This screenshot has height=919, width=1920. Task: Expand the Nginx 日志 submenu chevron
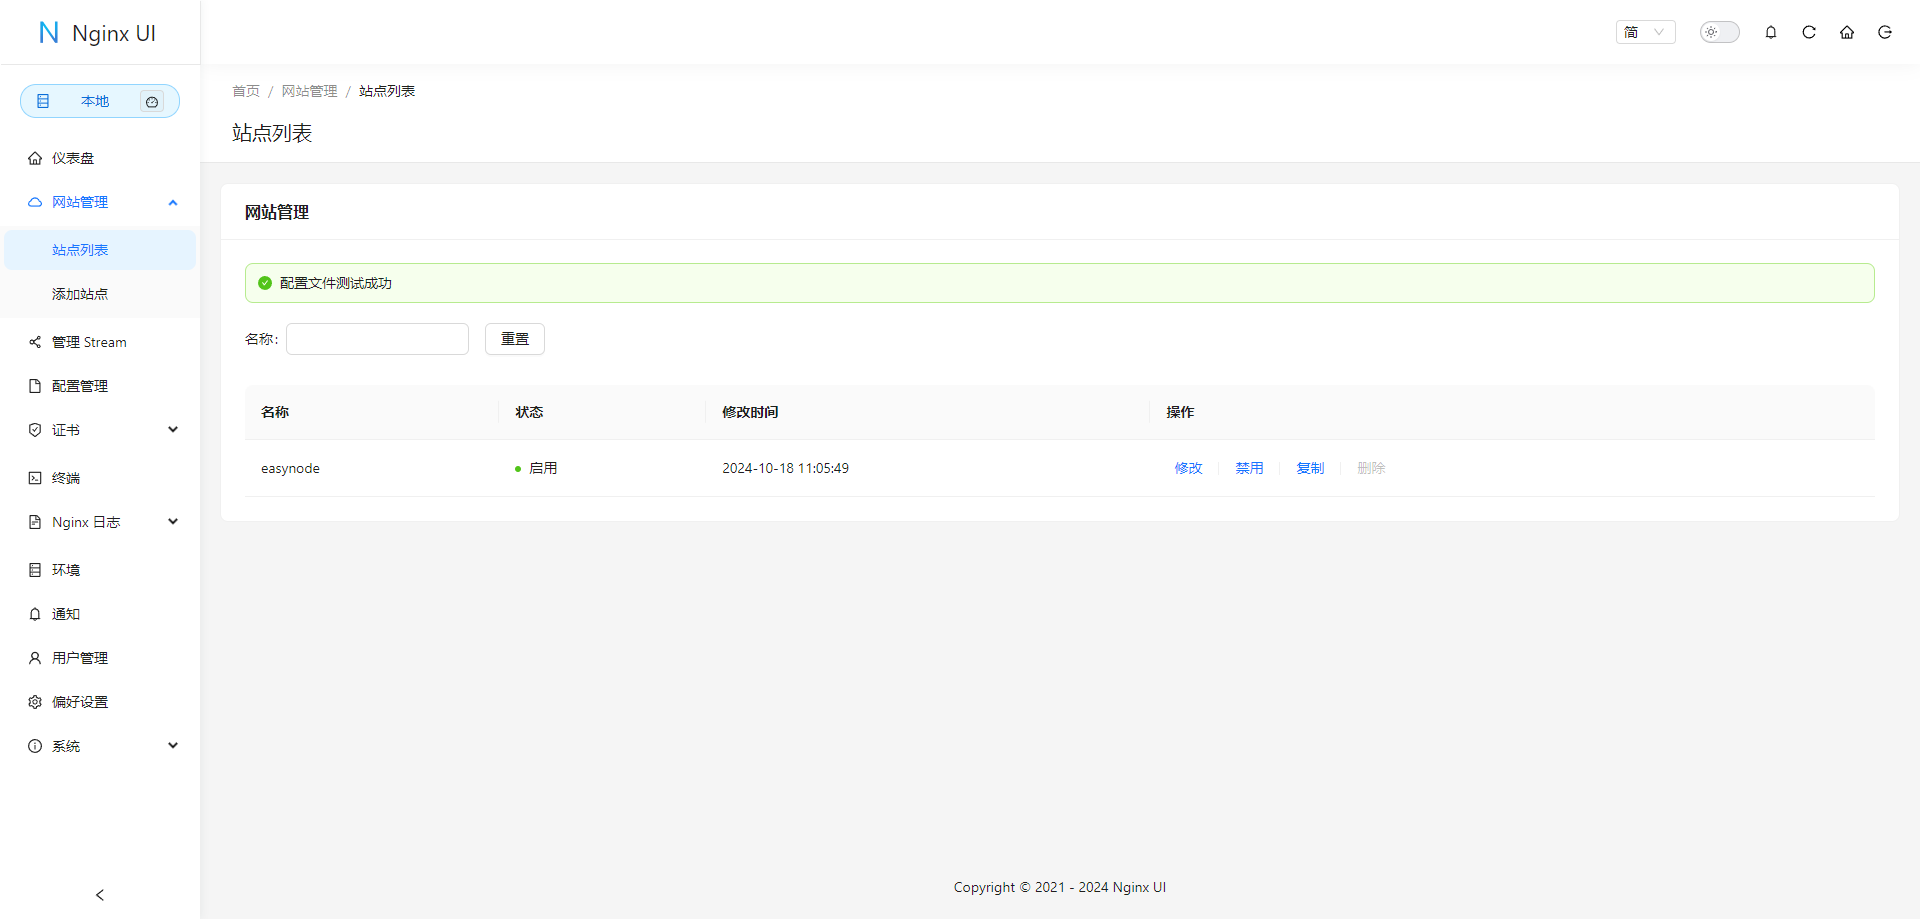point(173,522)
